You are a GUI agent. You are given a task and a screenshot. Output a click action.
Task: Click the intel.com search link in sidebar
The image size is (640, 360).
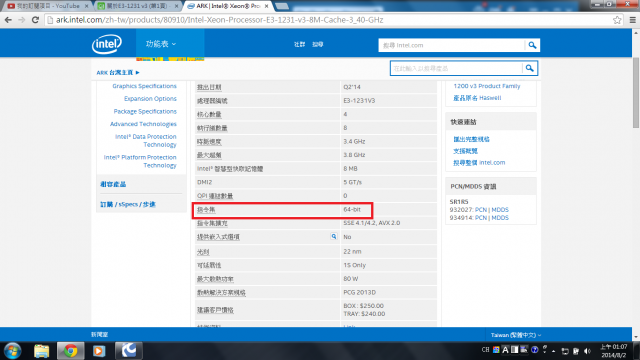tap(479, 162)
